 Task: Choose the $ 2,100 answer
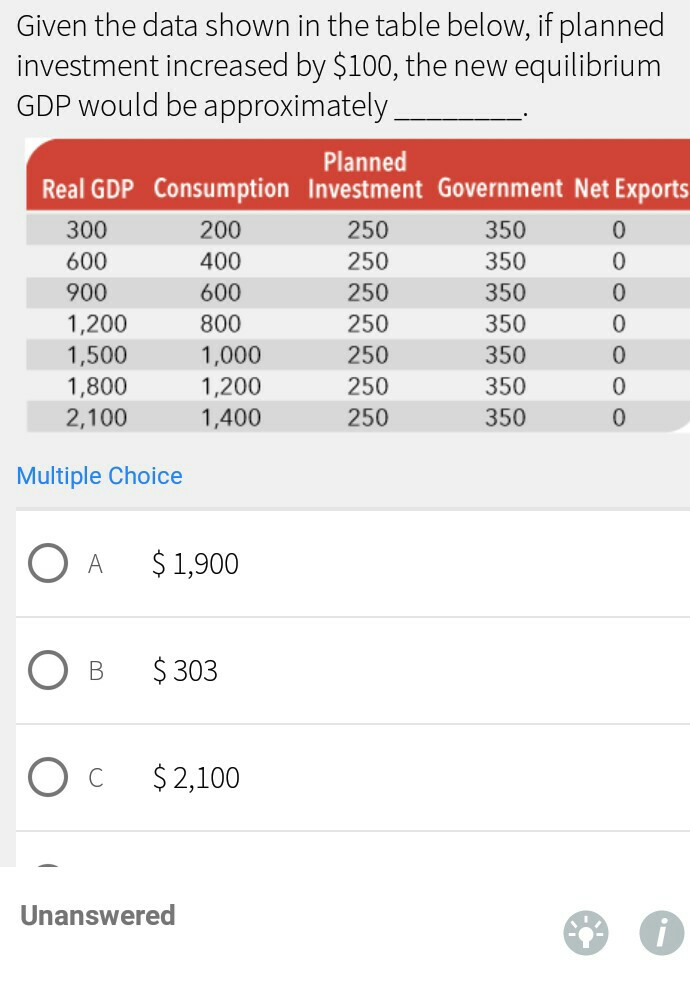[196, 777]
